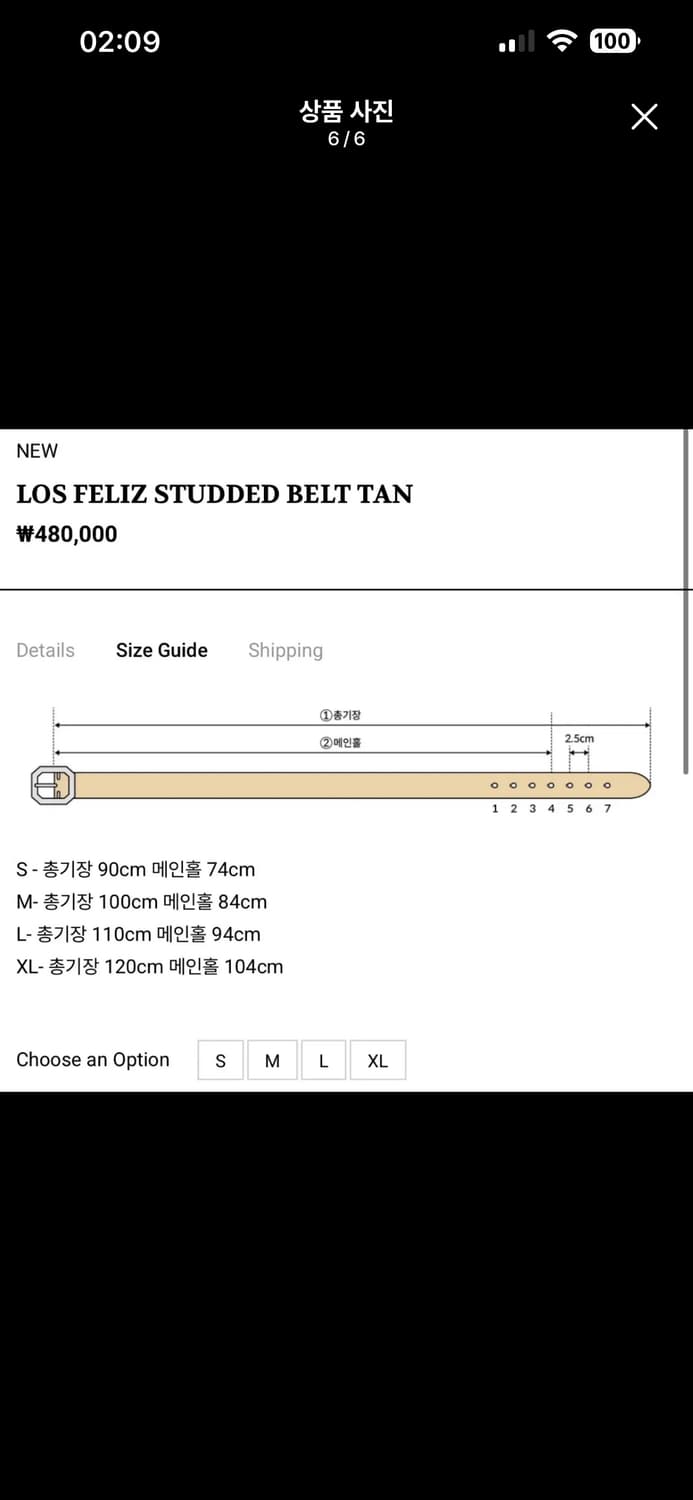Image resolution: width=693 pixels, height=1500 pixels.
Task: Tap the Wi-Fi status icon
Action: pos(563,41)
